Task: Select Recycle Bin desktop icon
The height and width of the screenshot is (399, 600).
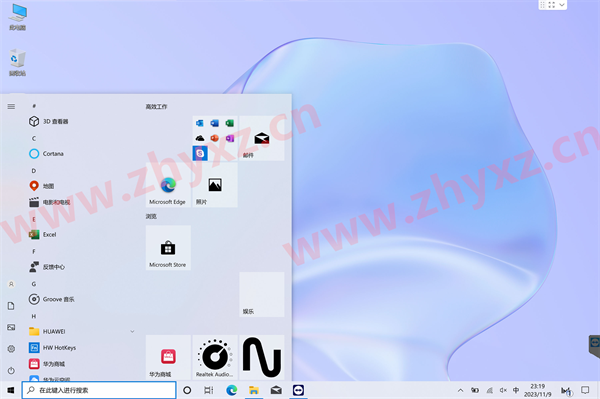Action: tap(18, 62)
